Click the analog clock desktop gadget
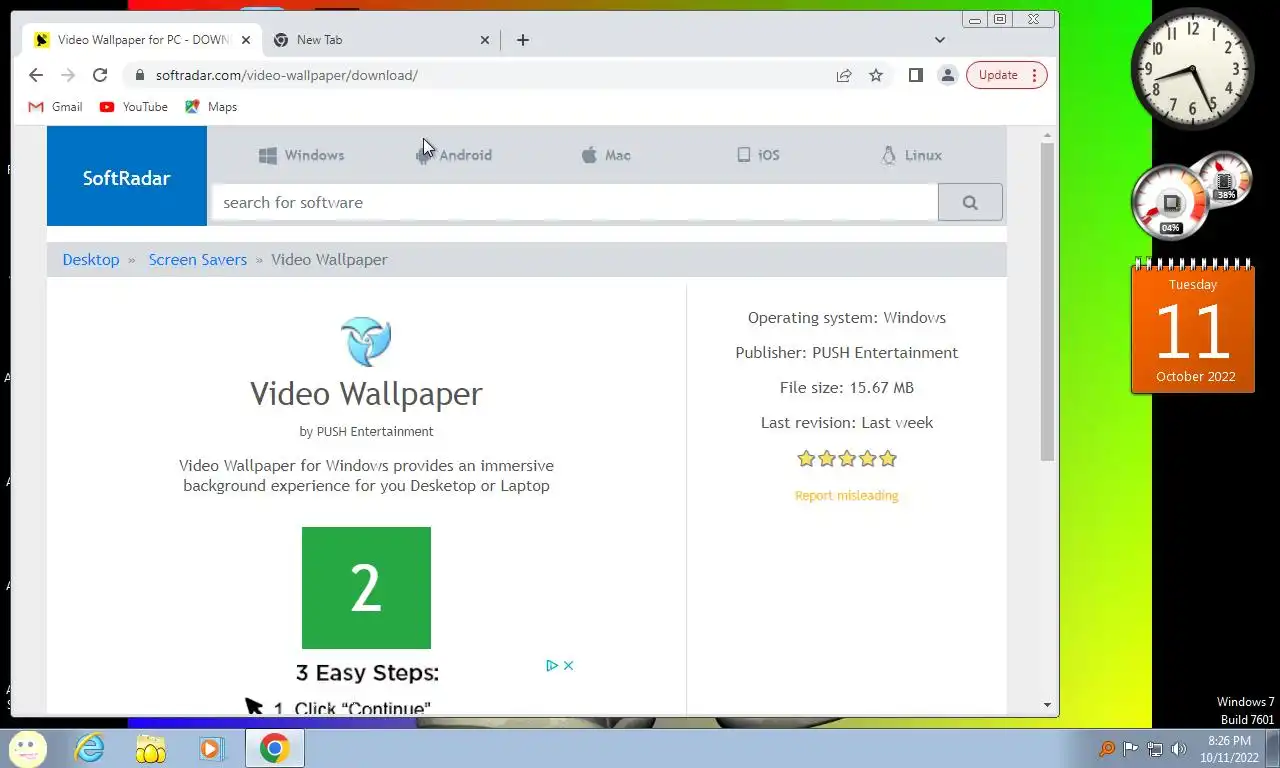The image size is (1280, 768). (1193, 69)
